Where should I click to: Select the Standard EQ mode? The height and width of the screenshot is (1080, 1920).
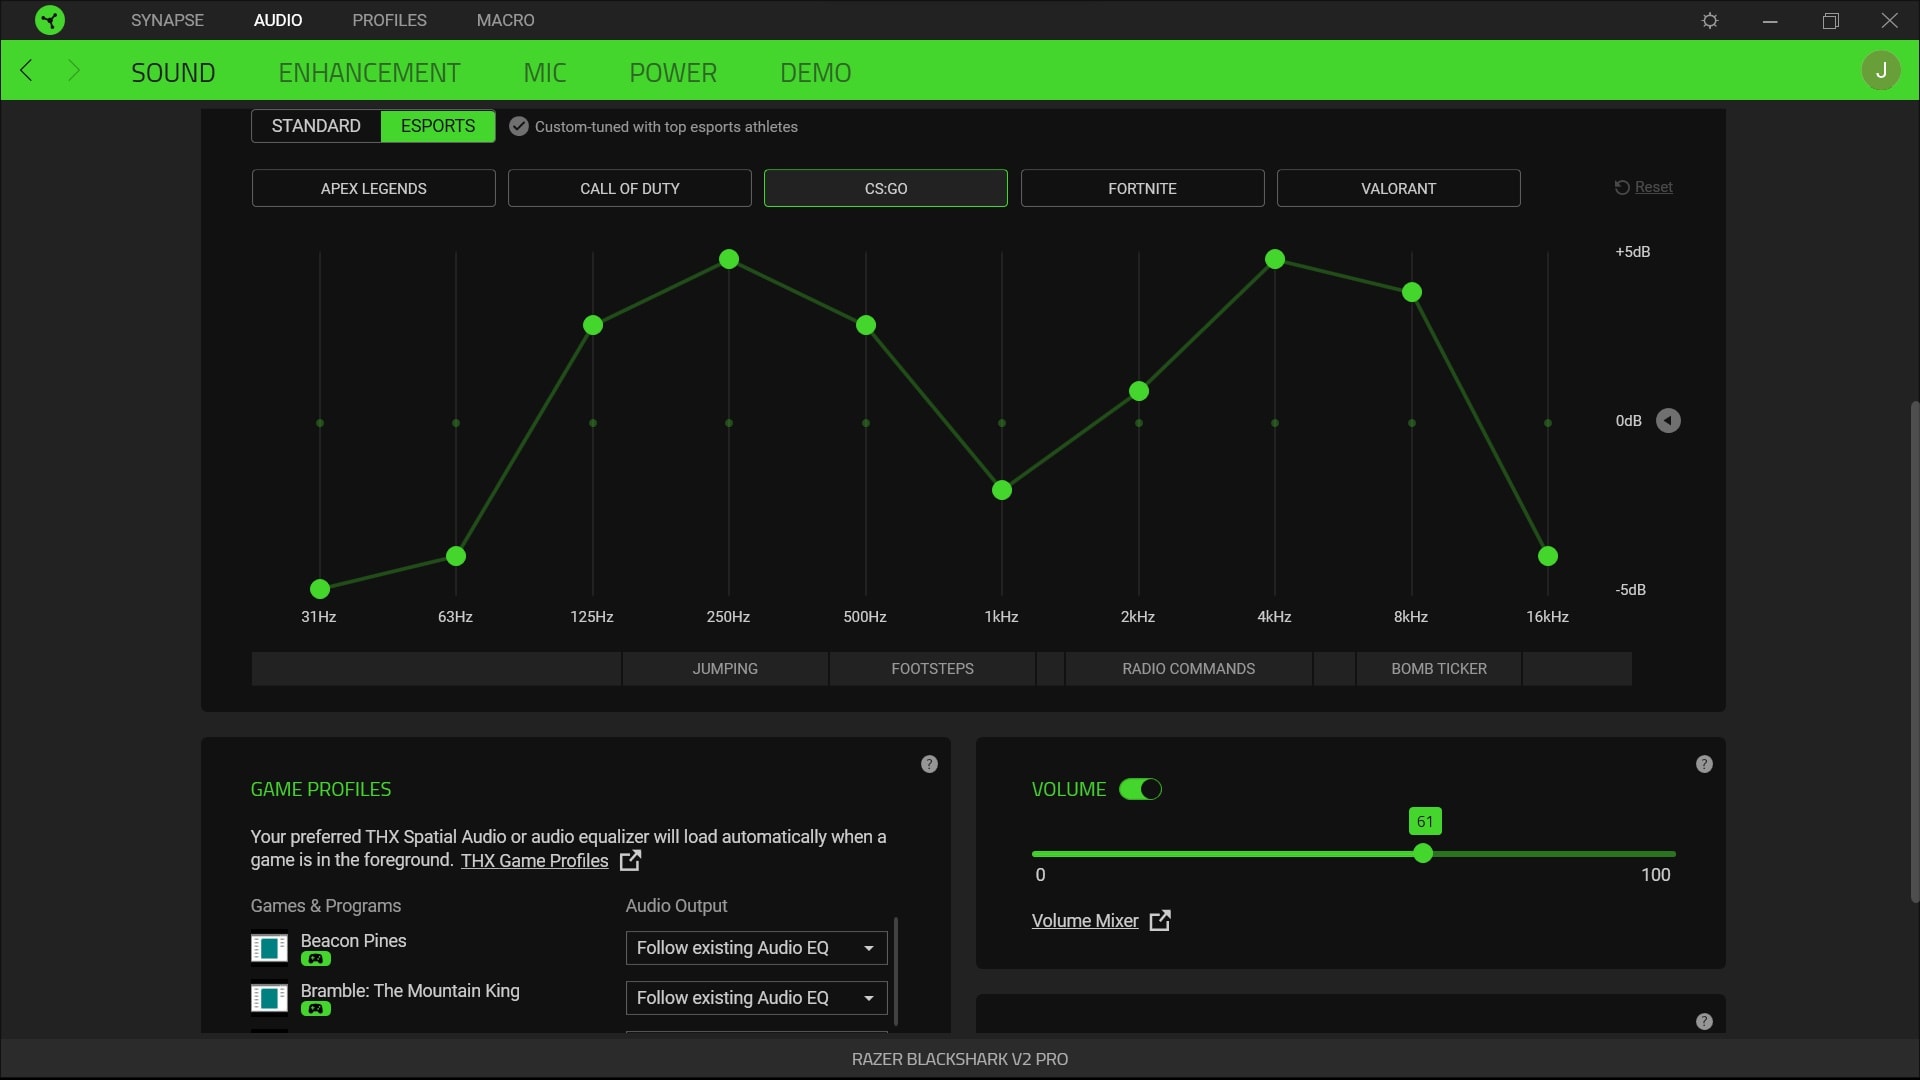(316, 126)
